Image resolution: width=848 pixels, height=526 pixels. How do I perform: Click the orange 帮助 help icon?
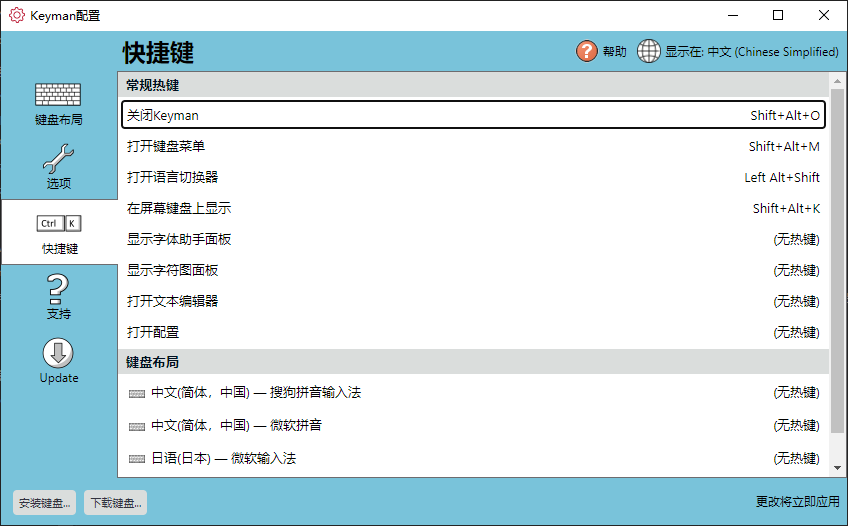(x=587, y=51)
